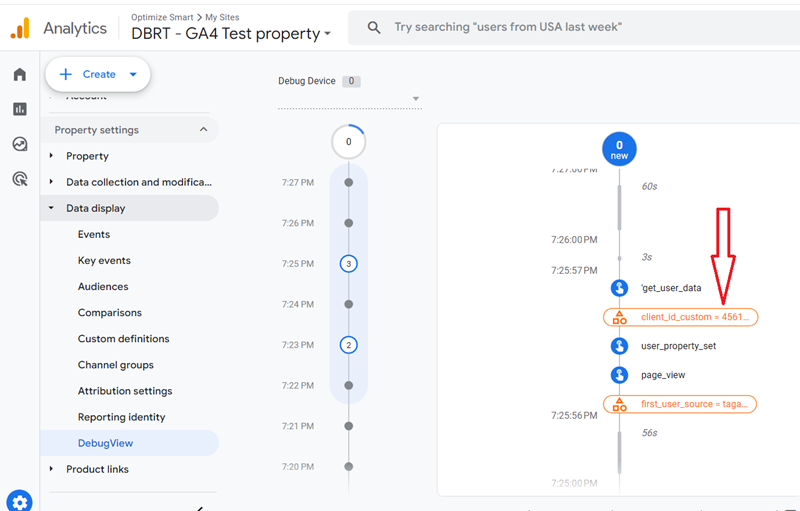Click the user_property_set event icon
Image resolution: width=800 pixels, height=511 pixels.
coord(619,346)
